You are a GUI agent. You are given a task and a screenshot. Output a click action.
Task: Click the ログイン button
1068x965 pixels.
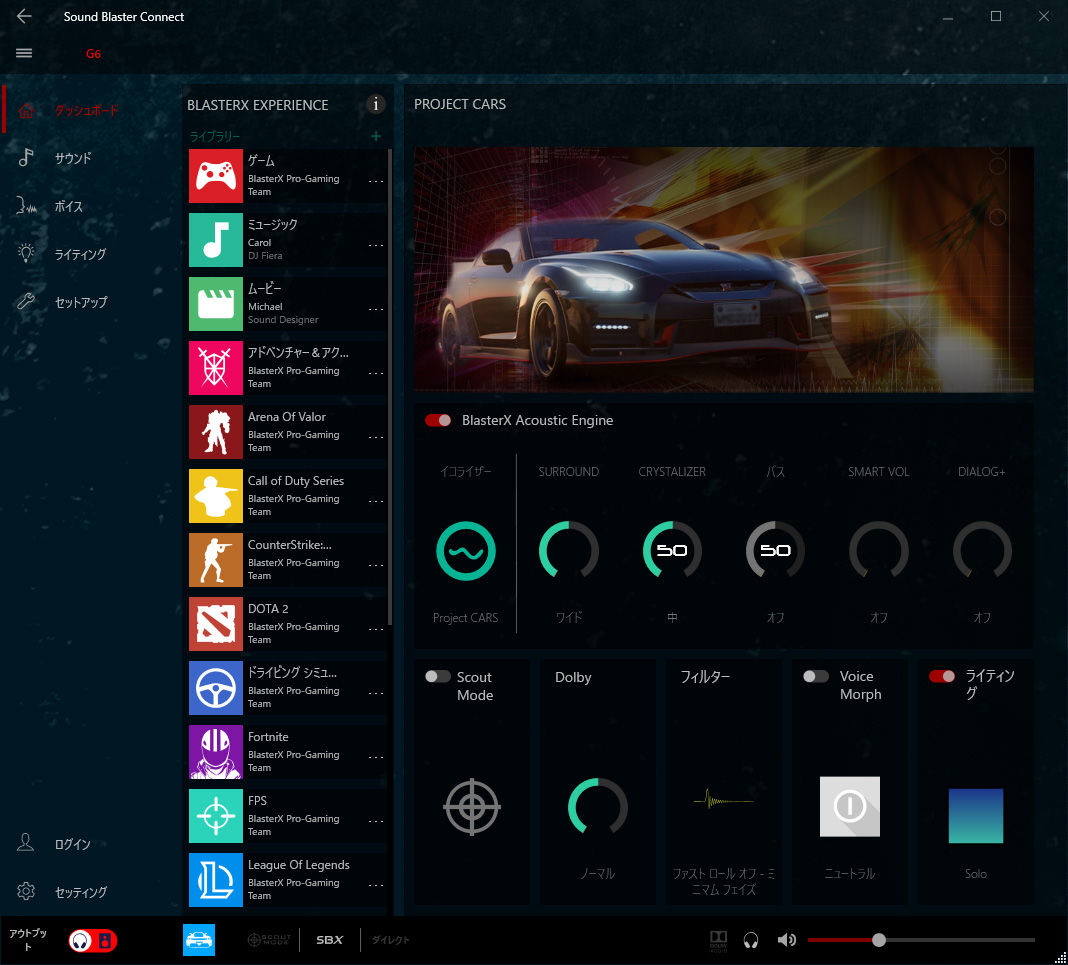click(72, 844)
